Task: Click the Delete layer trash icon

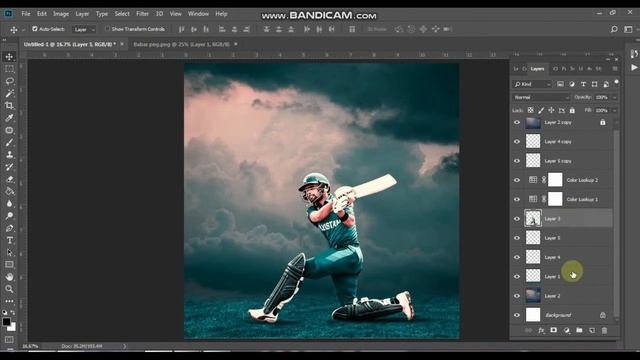Action: point(604,330)
